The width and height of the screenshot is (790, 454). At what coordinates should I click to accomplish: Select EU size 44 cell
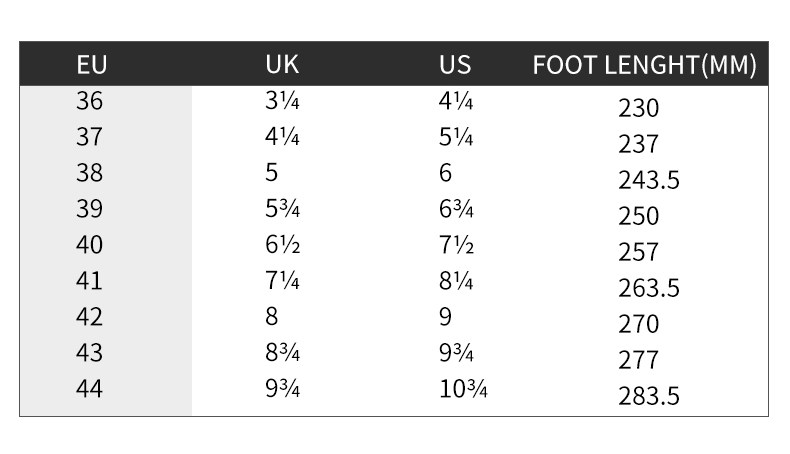click(90, 389)
